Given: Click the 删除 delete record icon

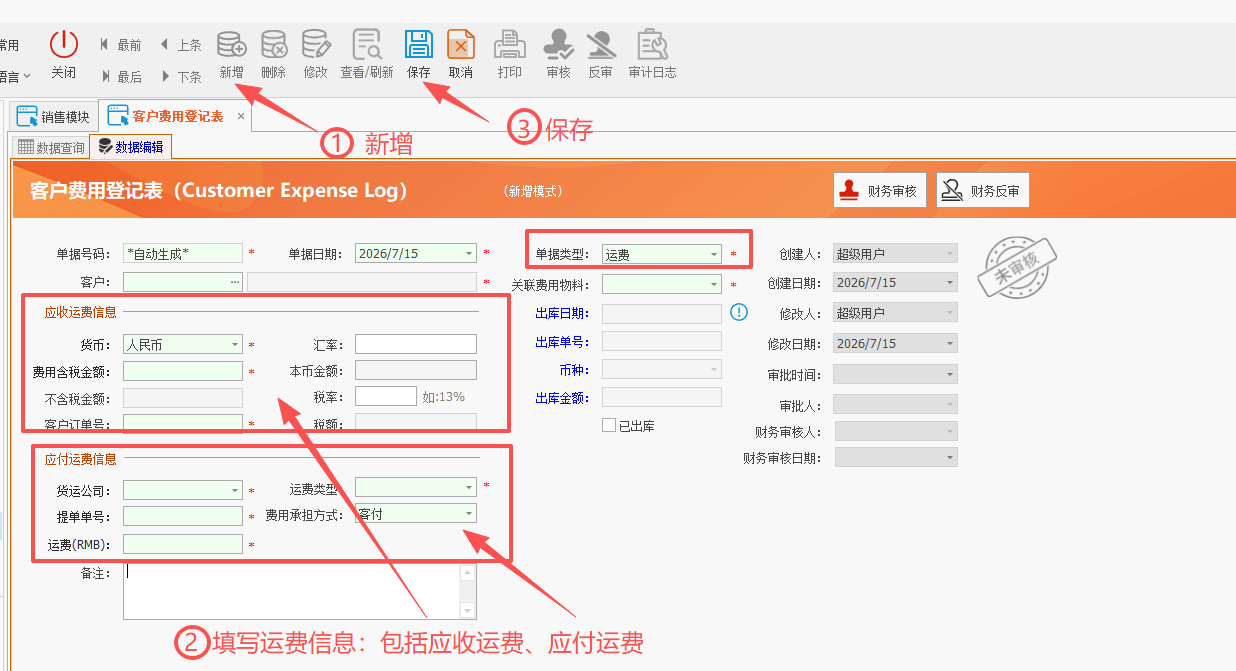Looking at the screenshot, I should click(274, 45).
